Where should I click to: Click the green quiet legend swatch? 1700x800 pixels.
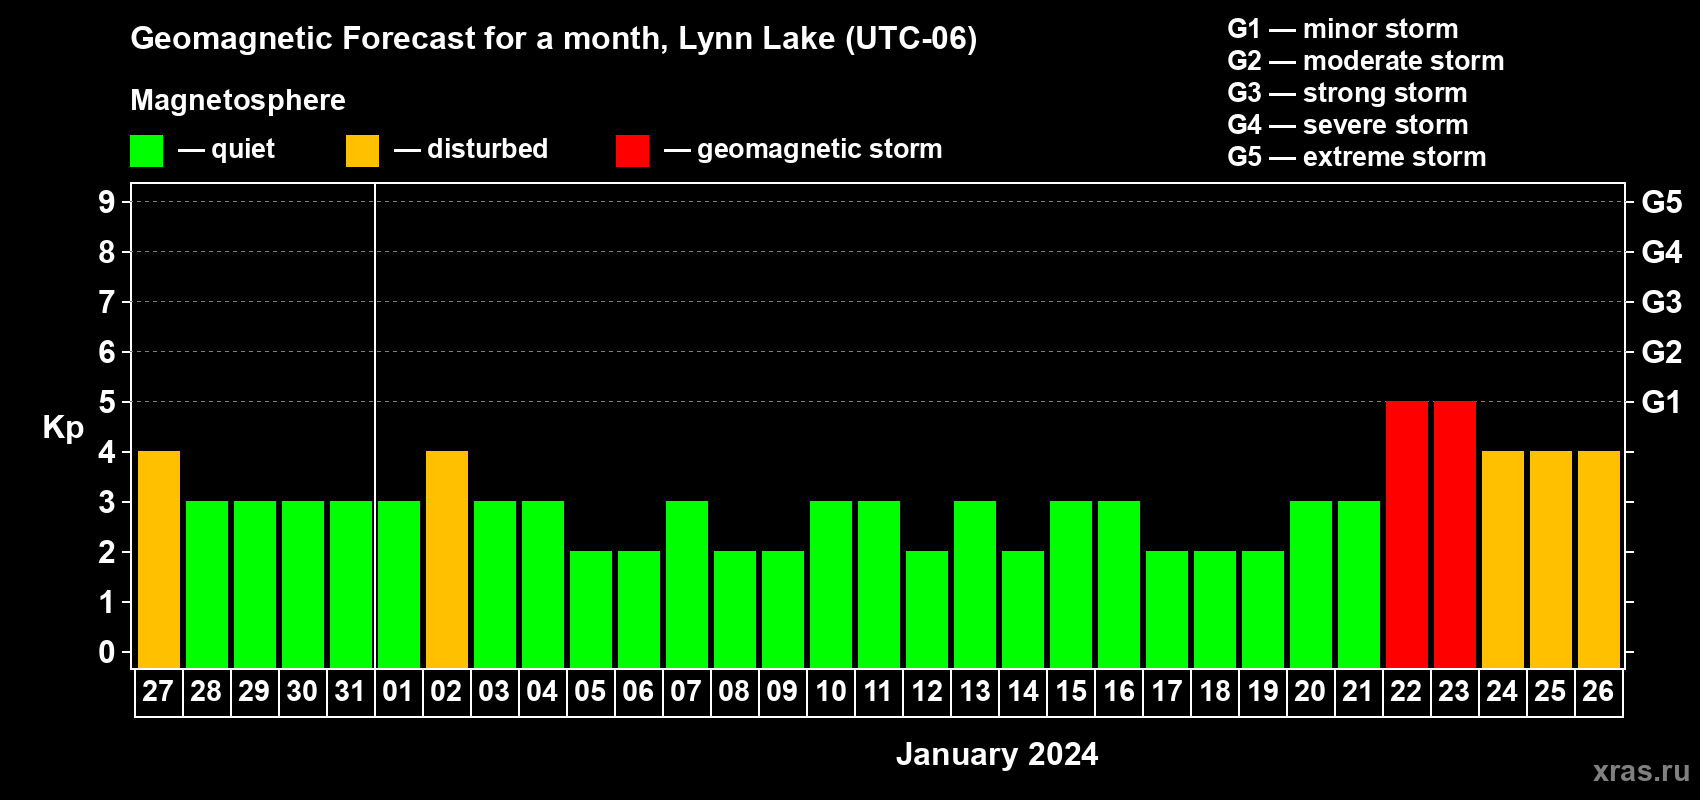click(x=146, y=151)
